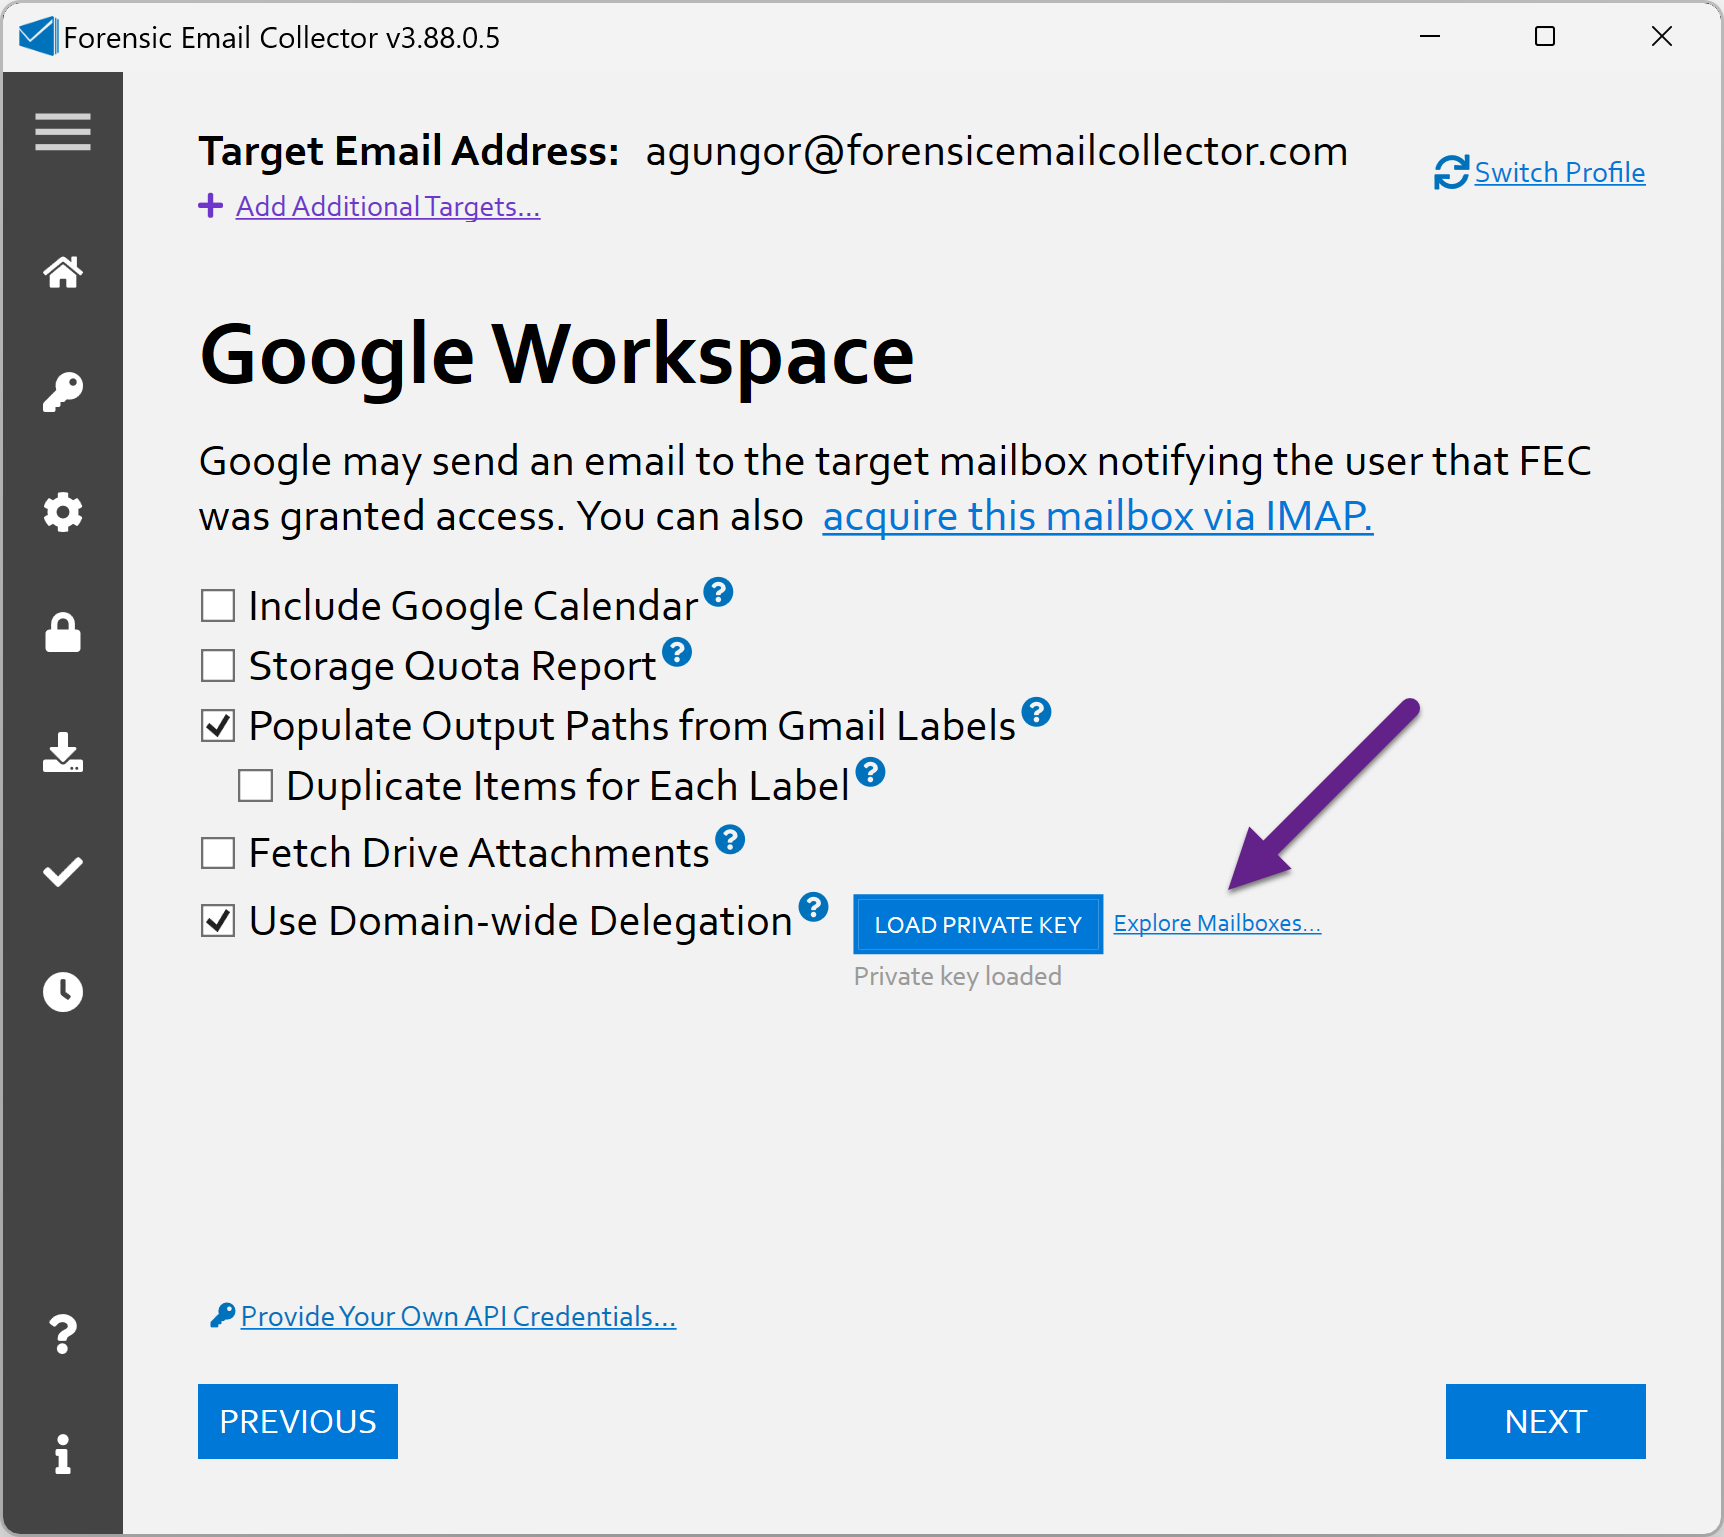
Task: Click the Private key loaded status text
Action: tap(957, 976)
